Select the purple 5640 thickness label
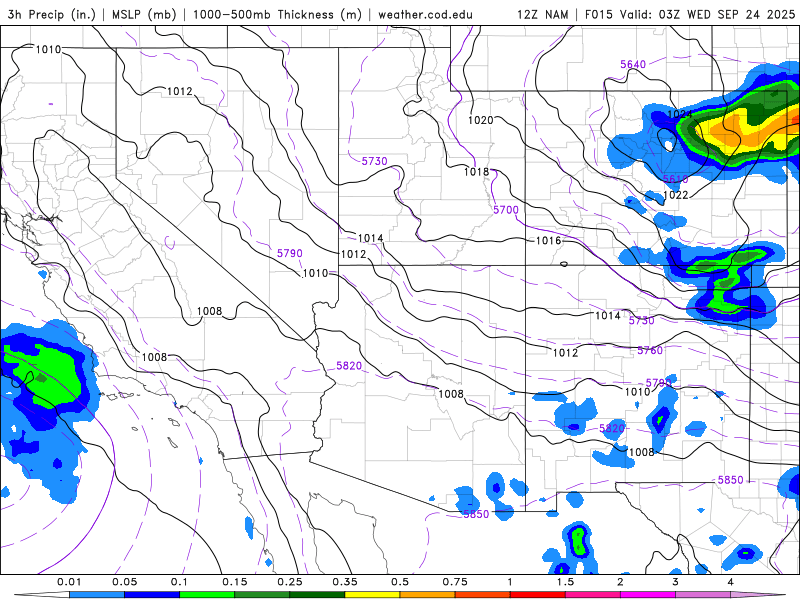The height and width of the screenshot is (600, 800). (x=633, y=64)
